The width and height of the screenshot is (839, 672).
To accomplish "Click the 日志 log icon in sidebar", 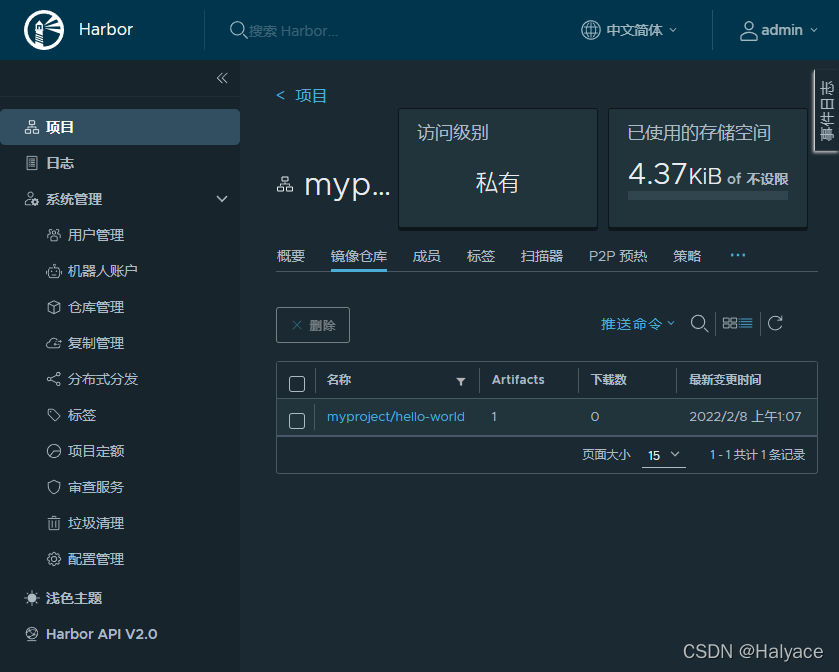I will click(x=32, y=163).
